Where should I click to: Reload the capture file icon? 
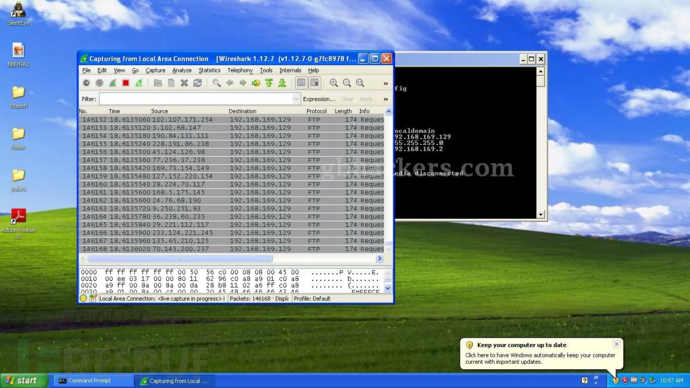pyautogui.click(x=198, y=83)
